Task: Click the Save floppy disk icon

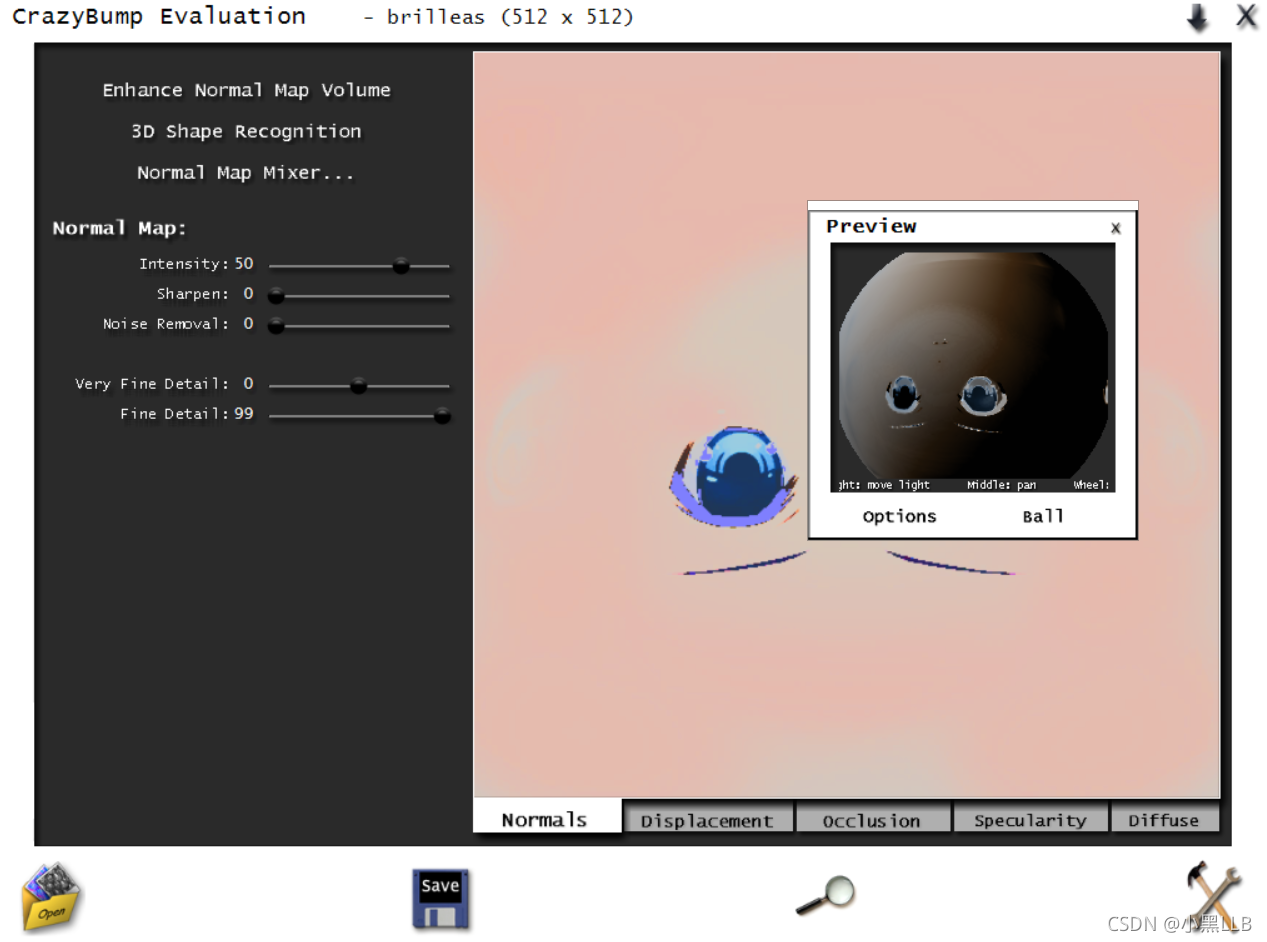Action: coord(441,899)
